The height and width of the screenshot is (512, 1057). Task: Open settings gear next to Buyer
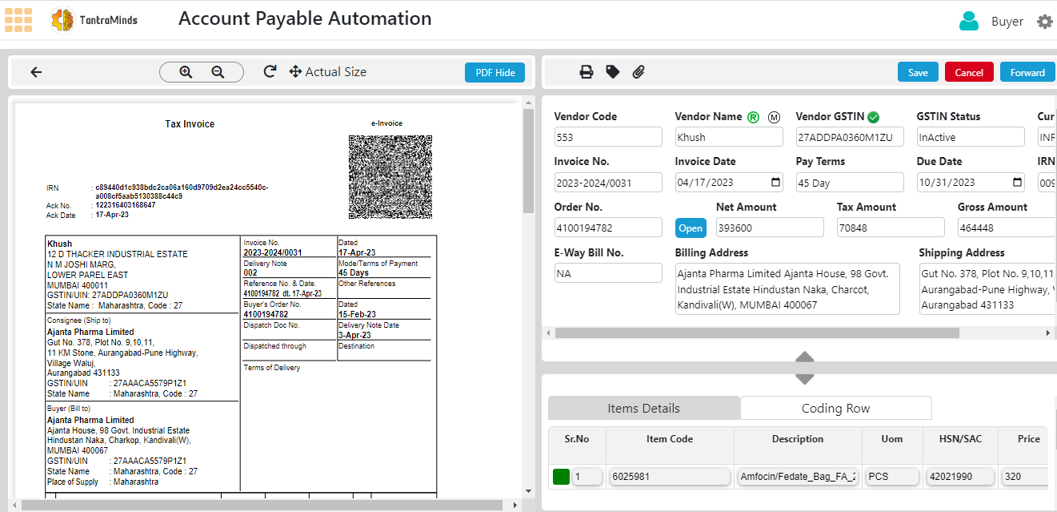point(1044,21)
